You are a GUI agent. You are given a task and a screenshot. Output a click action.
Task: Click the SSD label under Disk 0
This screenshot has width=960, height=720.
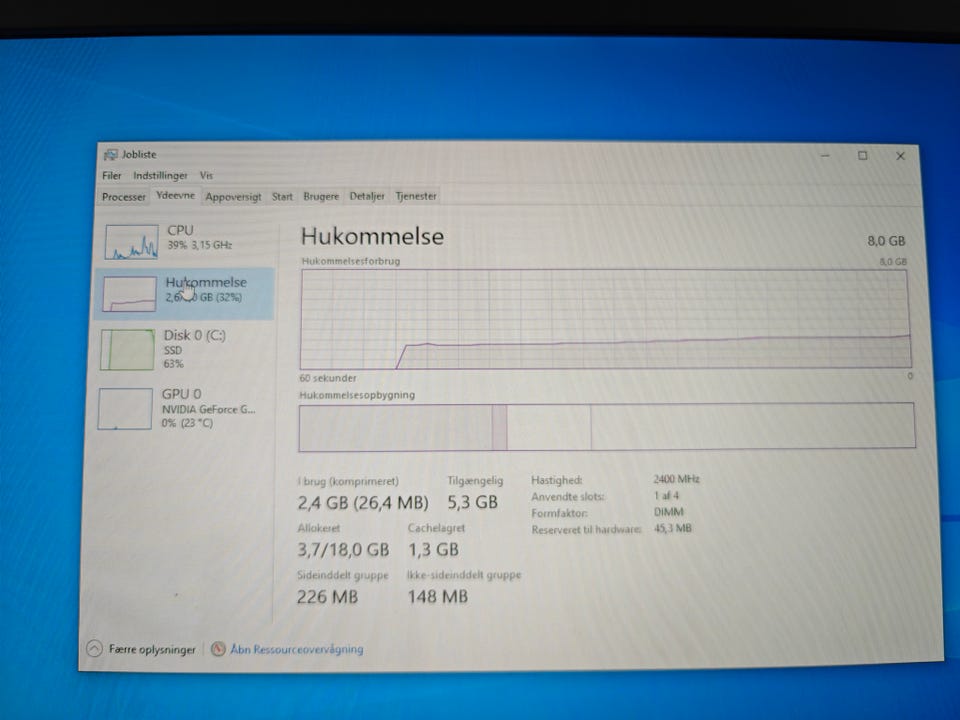point(173,350)
